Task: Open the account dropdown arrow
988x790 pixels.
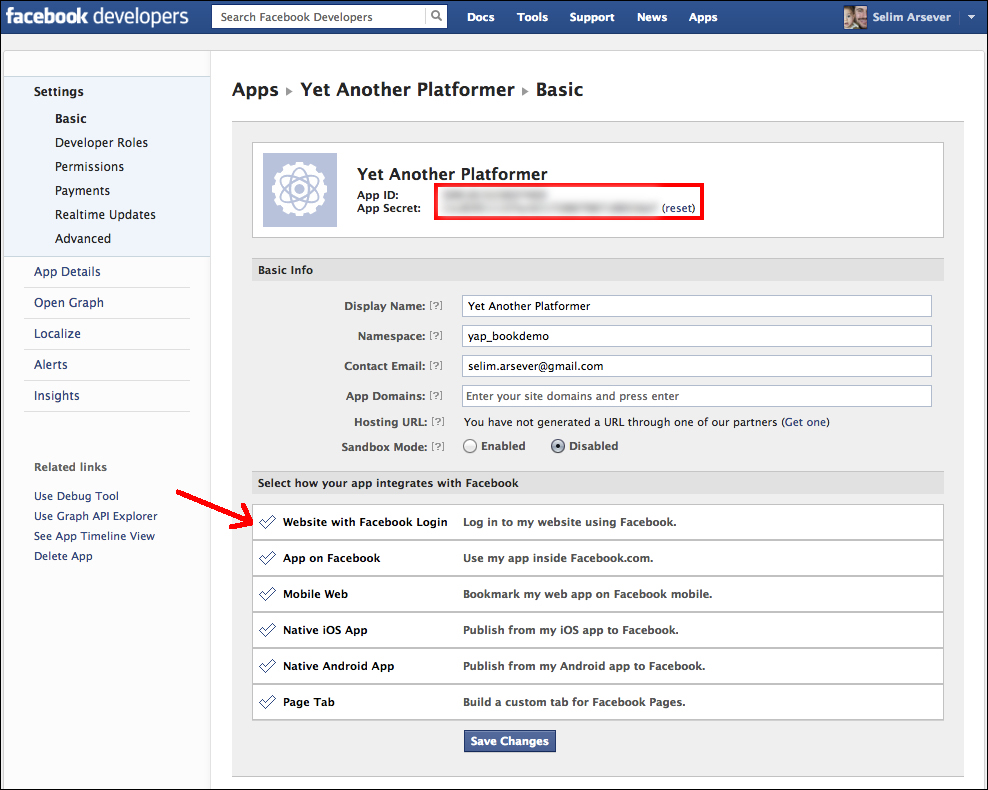Action: tap(971, 17)
